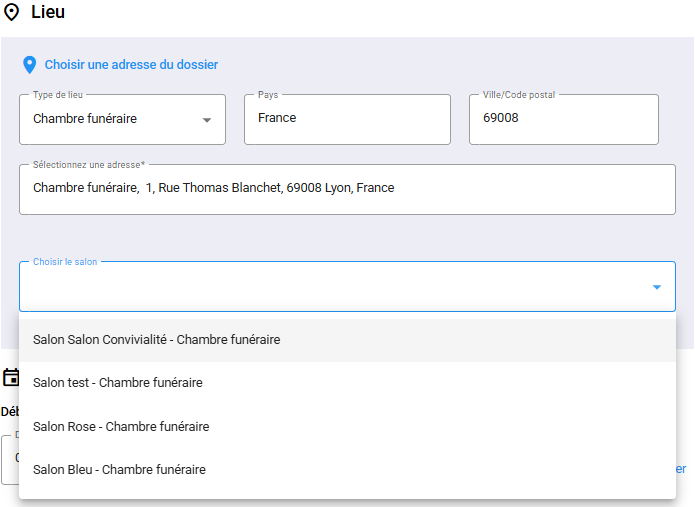Click the Choisir le salon combo box
This screenshot has height=507, width=695.
pos(330,287)
